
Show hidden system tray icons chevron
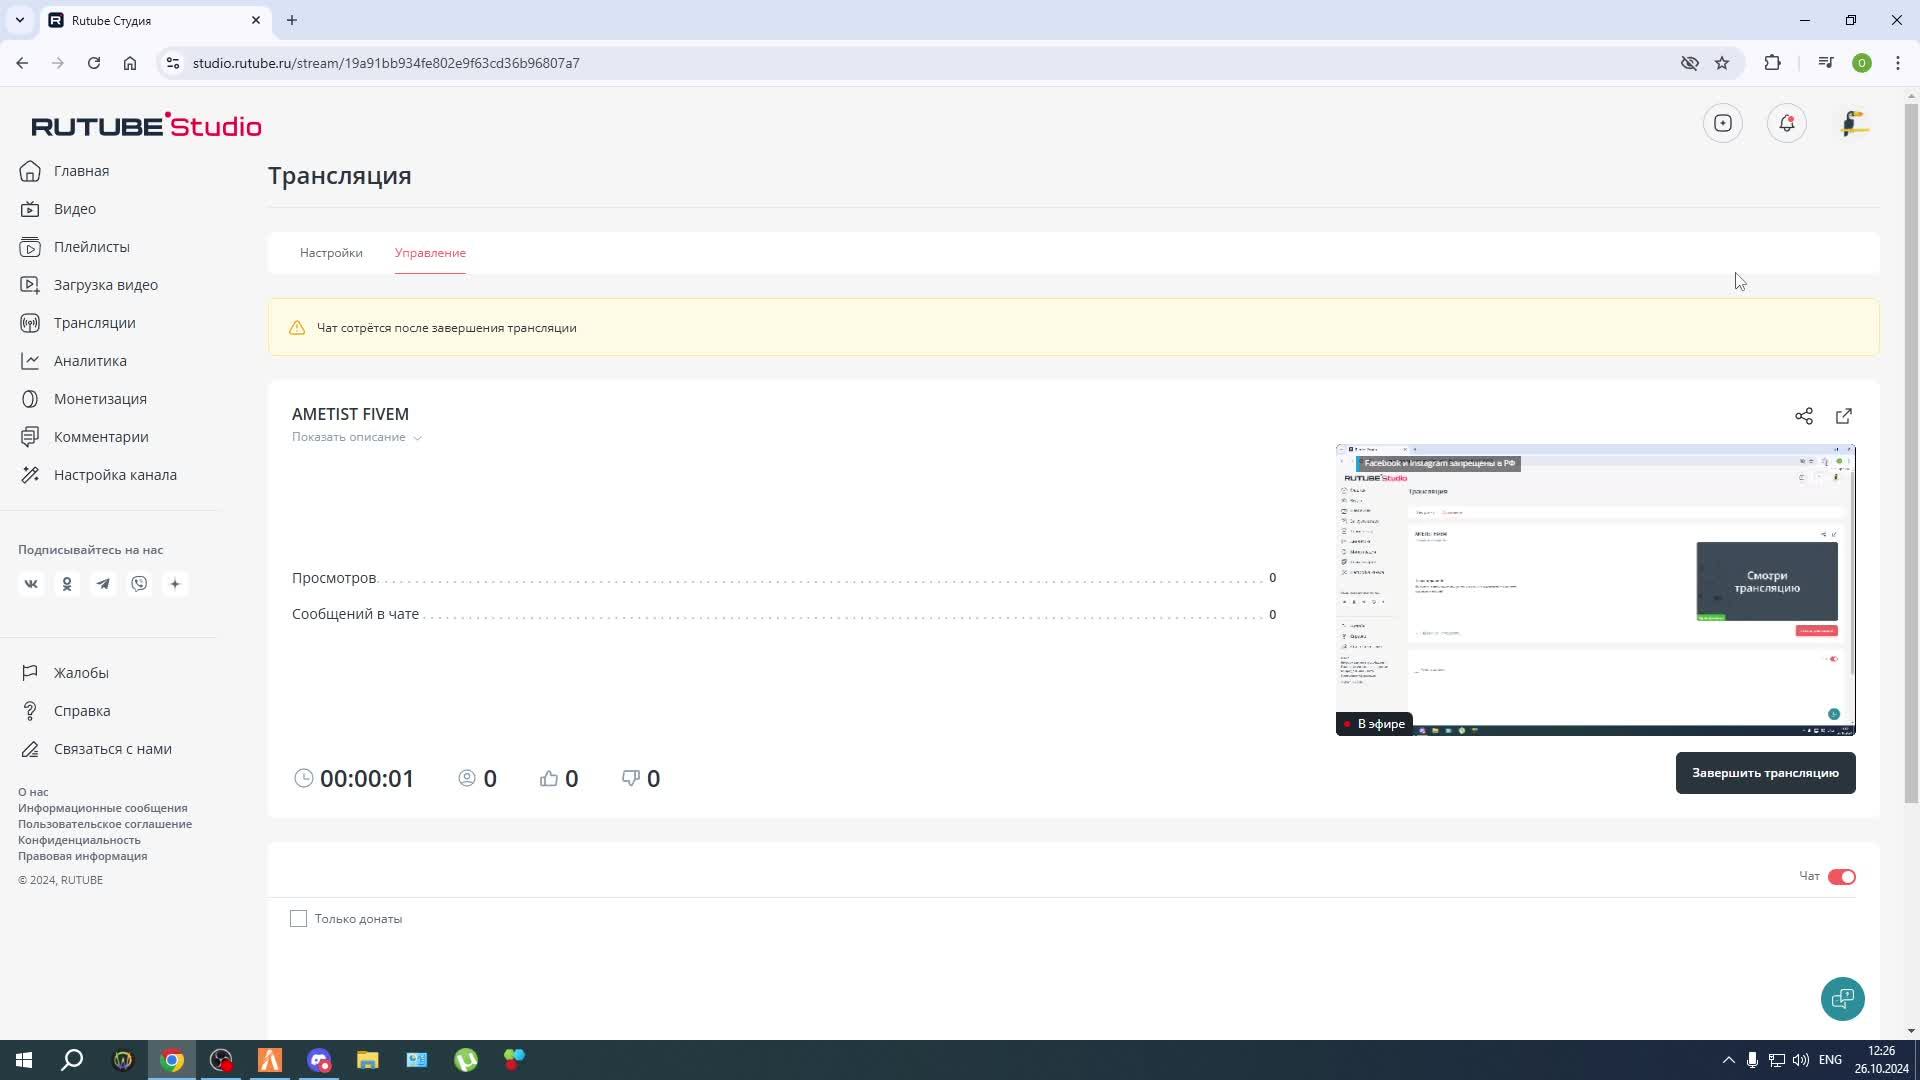coord(1728,1060)
